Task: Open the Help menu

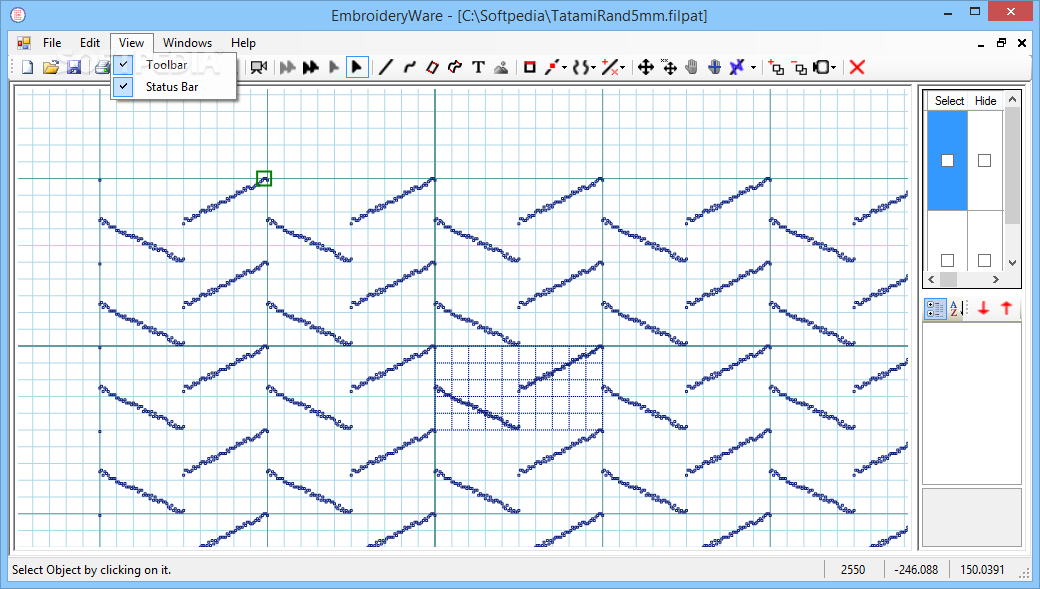Action: [243, 42]
